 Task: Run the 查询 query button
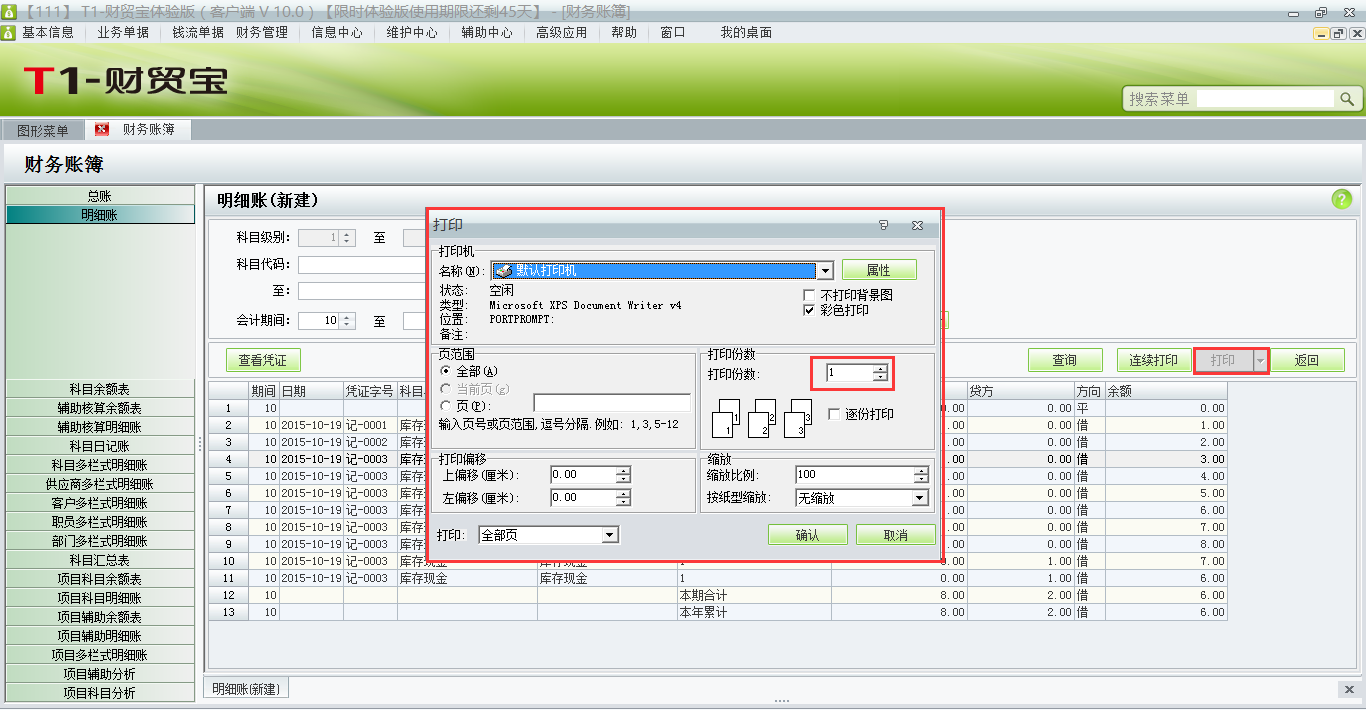click(x=1065, y=360)
